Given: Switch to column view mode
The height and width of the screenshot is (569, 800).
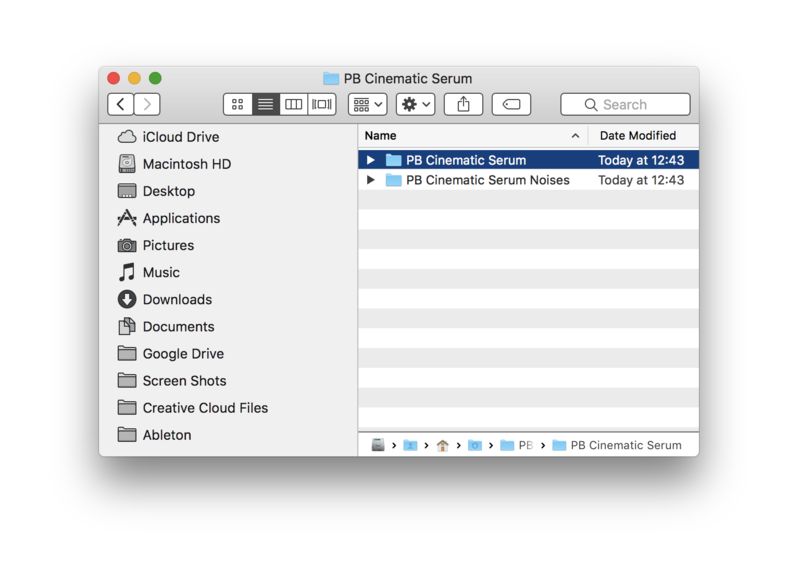Looking at the screenshot, I should point(293,104).
